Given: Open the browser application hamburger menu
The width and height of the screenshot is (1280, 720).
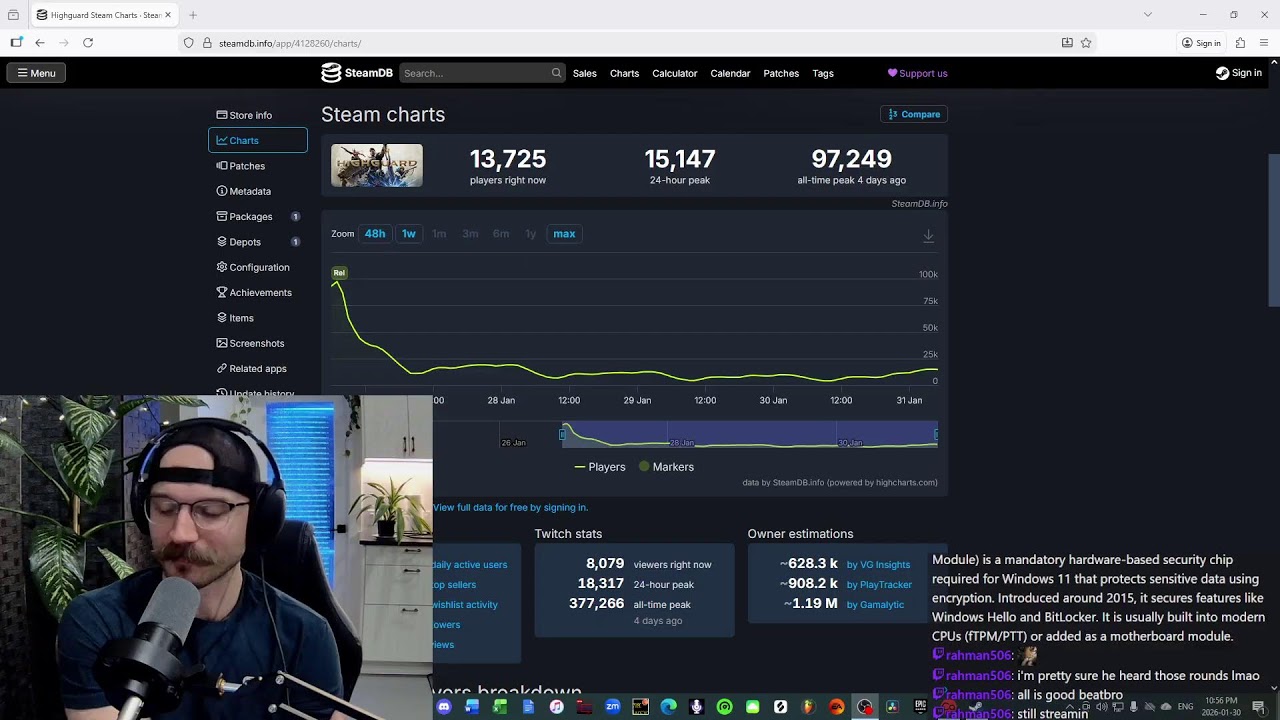Looking at the screenshot, I should (x=1264, y=43).
